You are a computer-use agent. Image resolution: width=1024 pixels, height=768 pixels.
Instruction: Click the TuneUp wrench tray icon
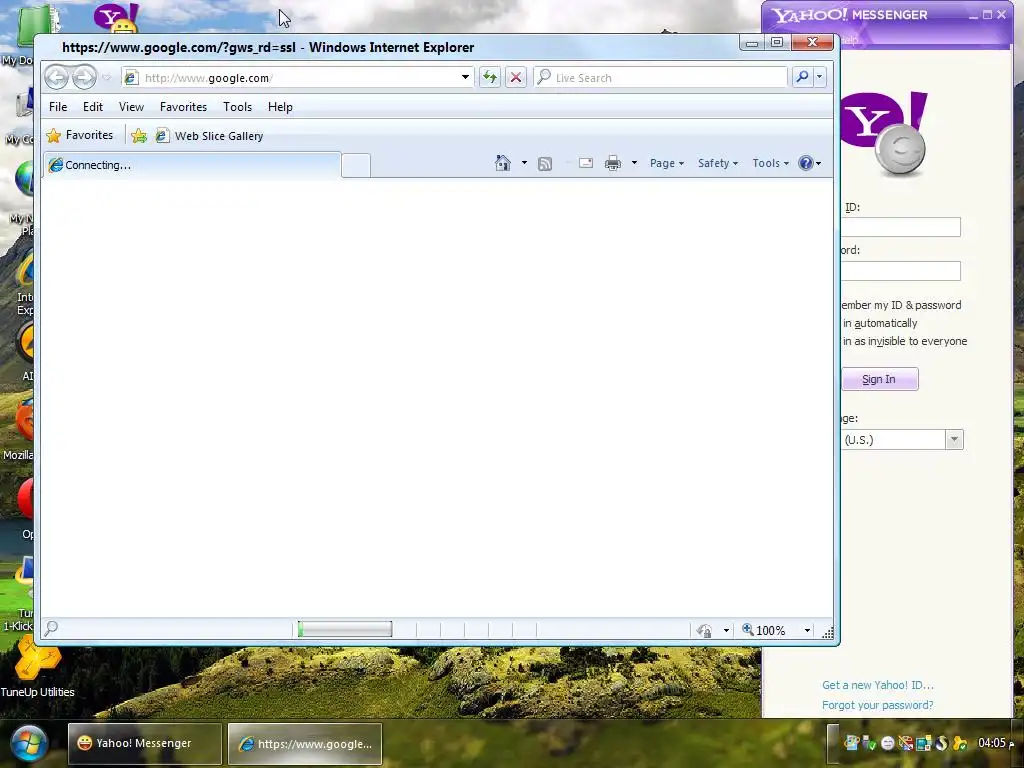click(x=960, y=743)
